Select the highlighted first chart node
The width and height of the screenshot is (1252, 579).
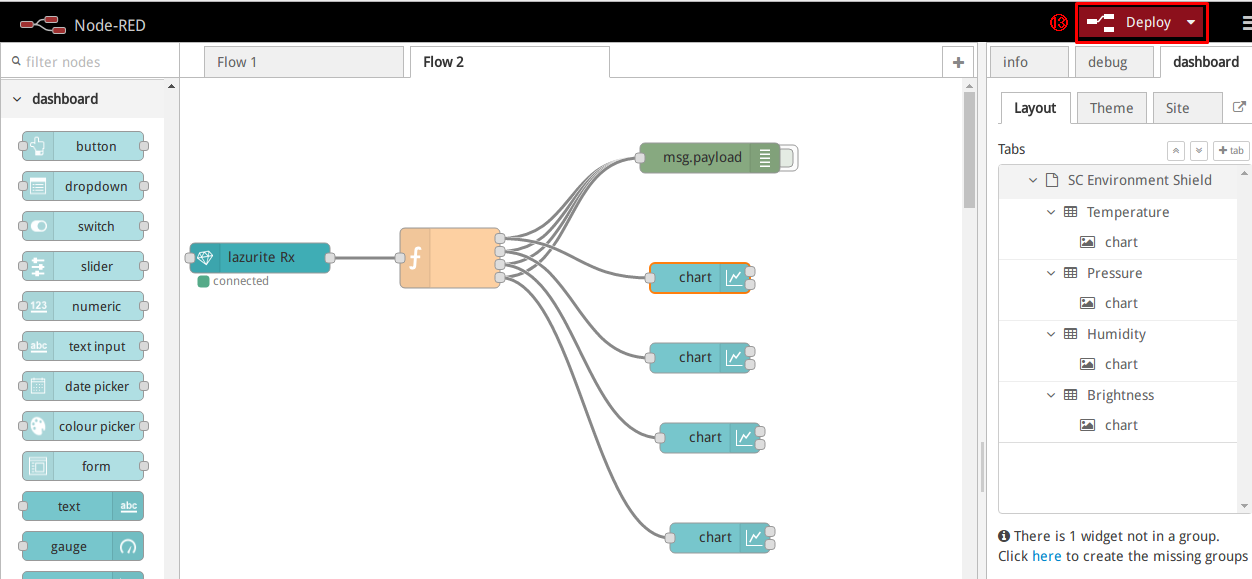pos(699,277)
